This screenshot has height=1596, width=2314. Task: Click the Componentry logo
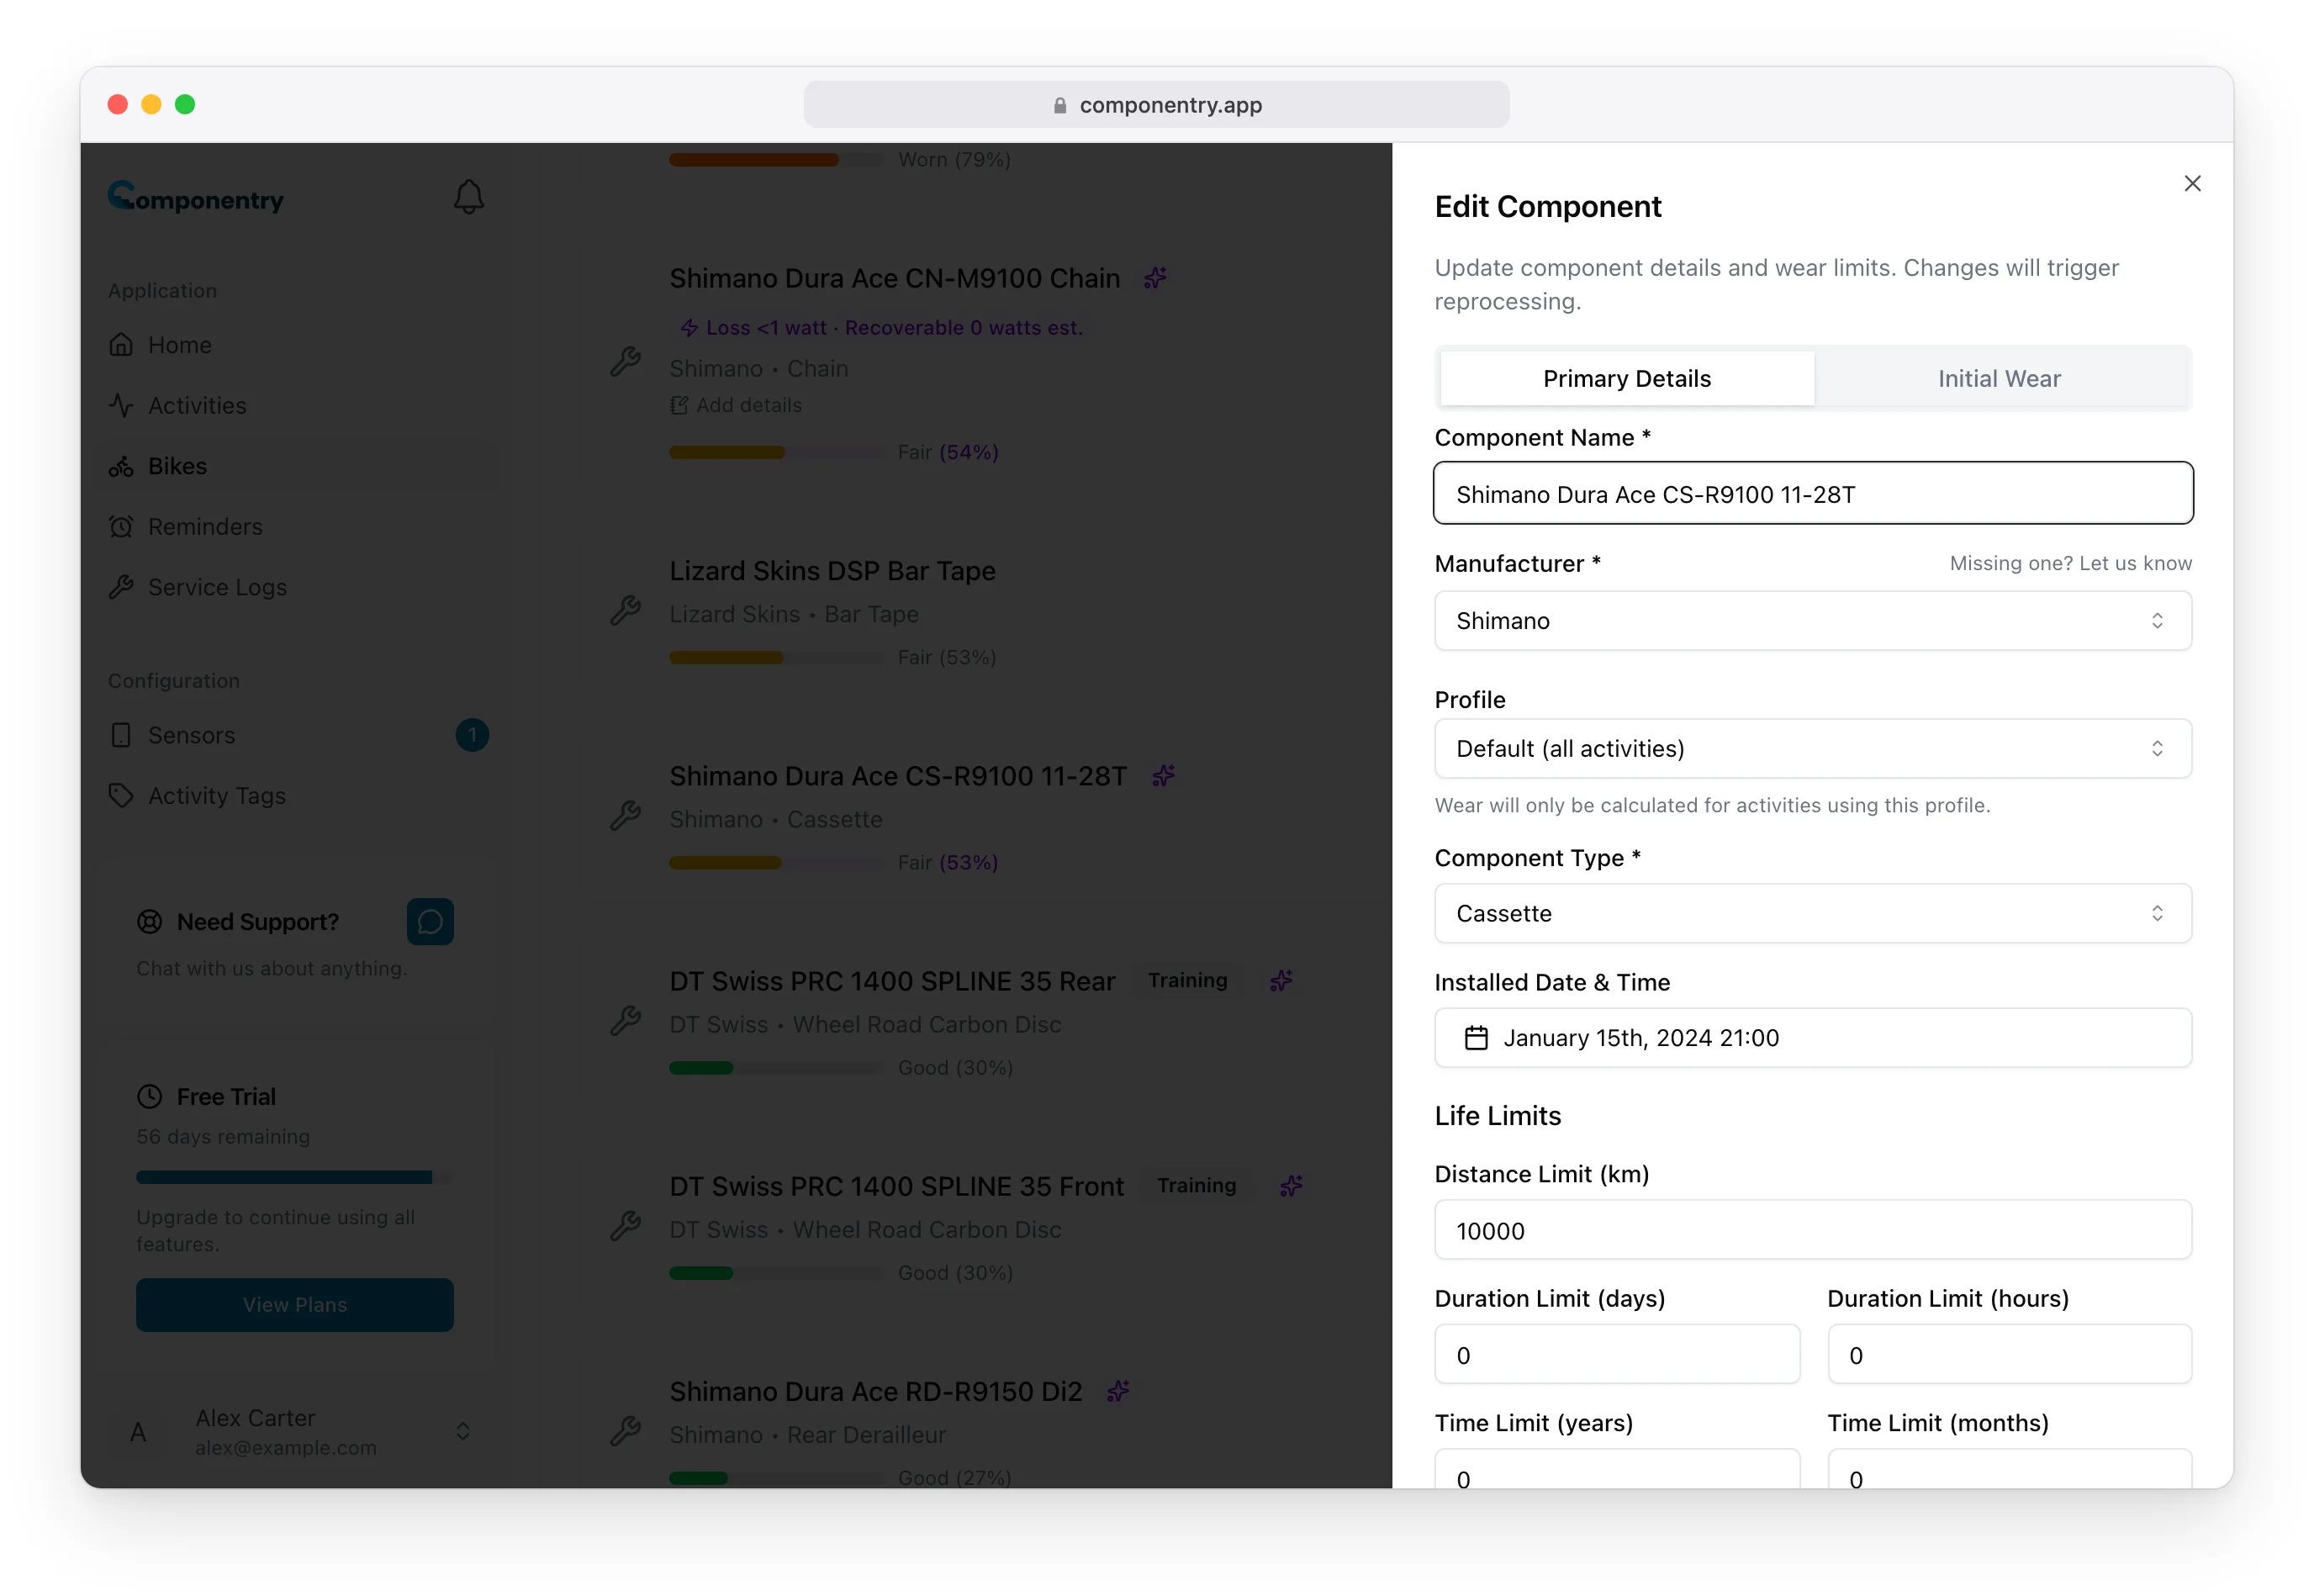[x=196, y=197]
